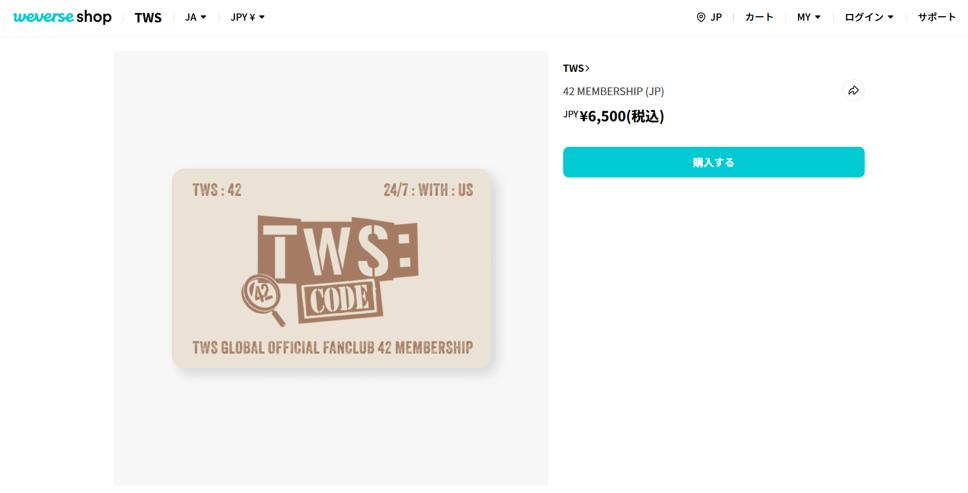Open the カート cart page
The height and width of the screenshot is (493, 968).
tap(759, 17)
